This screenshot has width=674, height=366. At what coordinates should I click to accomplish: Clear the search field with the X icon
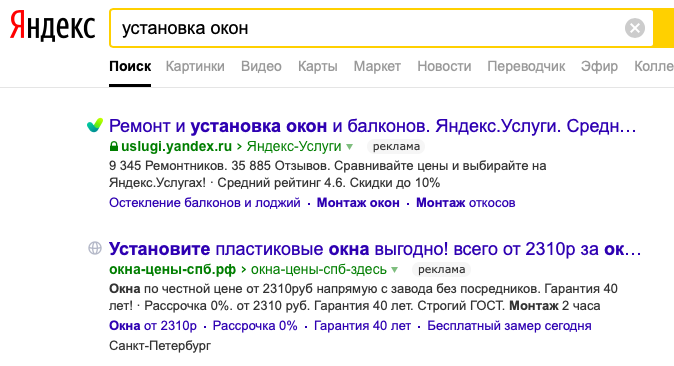634,28
